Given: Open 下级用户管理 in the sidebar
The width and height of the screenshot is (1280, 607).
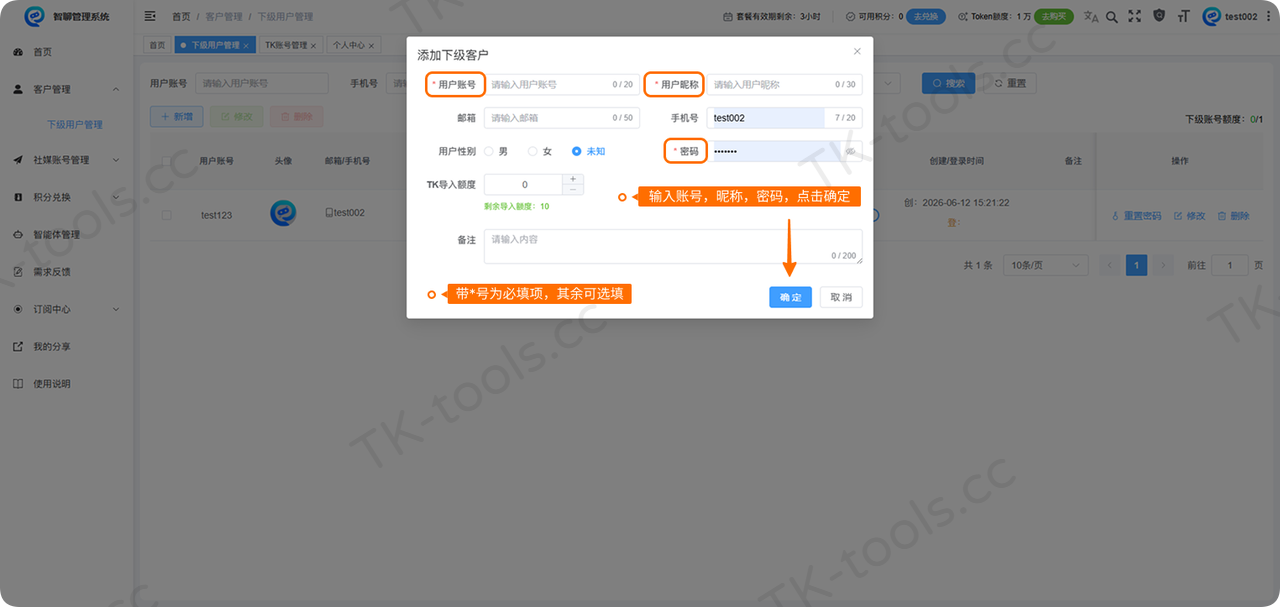Looking at the screenshot, I should click(75, 125).
